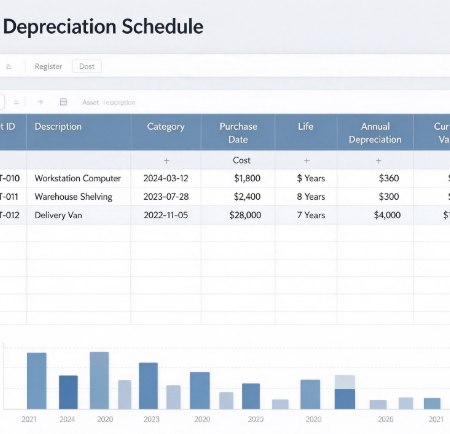Viewport: 450px width, 434px height.
Task: Sort by the Purchase Date column header
Action: point(238,133)
